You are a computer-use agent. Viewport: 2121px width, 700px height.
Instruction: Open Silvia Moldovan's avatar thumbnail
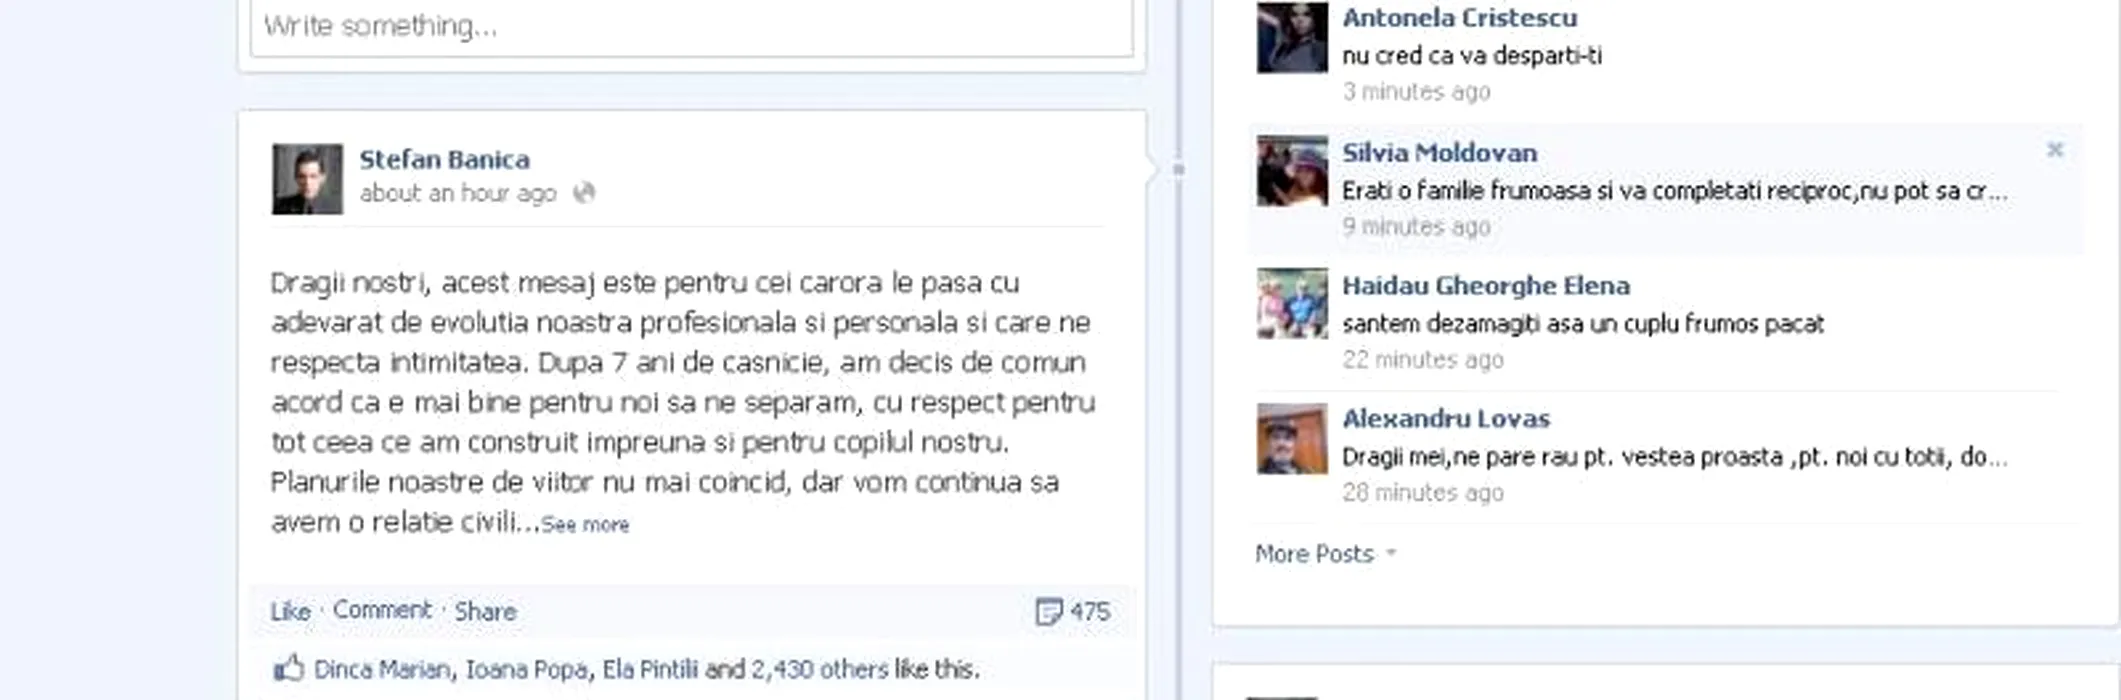point(1292,171)
